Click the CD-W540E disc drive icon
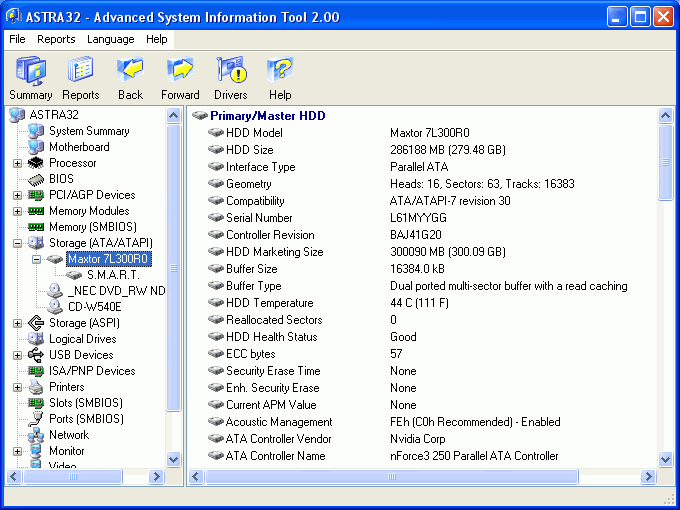The height and width of the screenshot is (510, 680). tap(55, 307)
